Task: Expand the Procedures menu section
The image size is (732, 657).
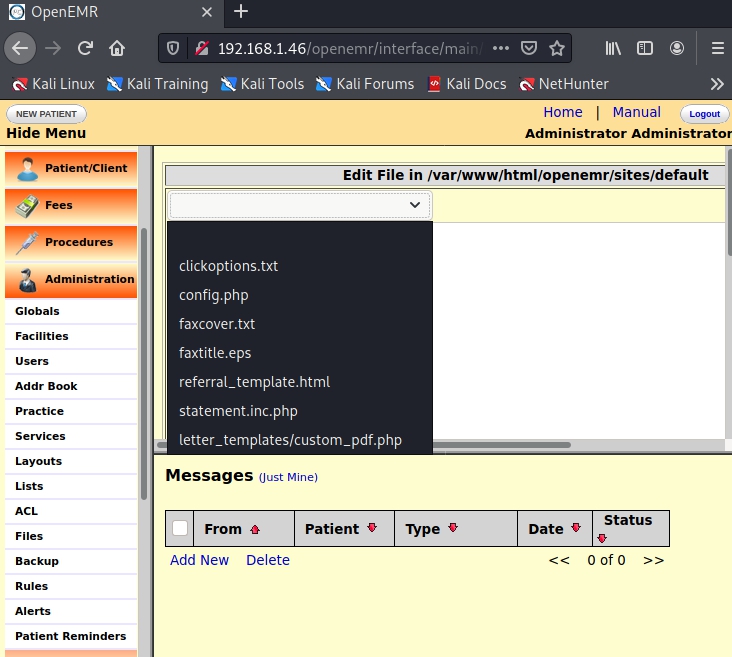Action: click(x=71, y=242)
